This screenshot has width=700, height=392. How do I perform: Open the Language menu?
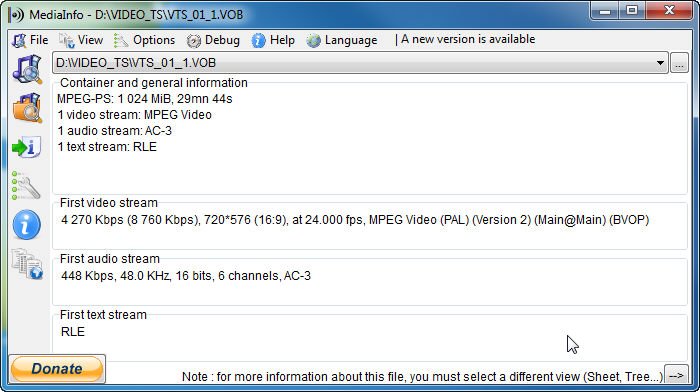[x=342, y=40]
